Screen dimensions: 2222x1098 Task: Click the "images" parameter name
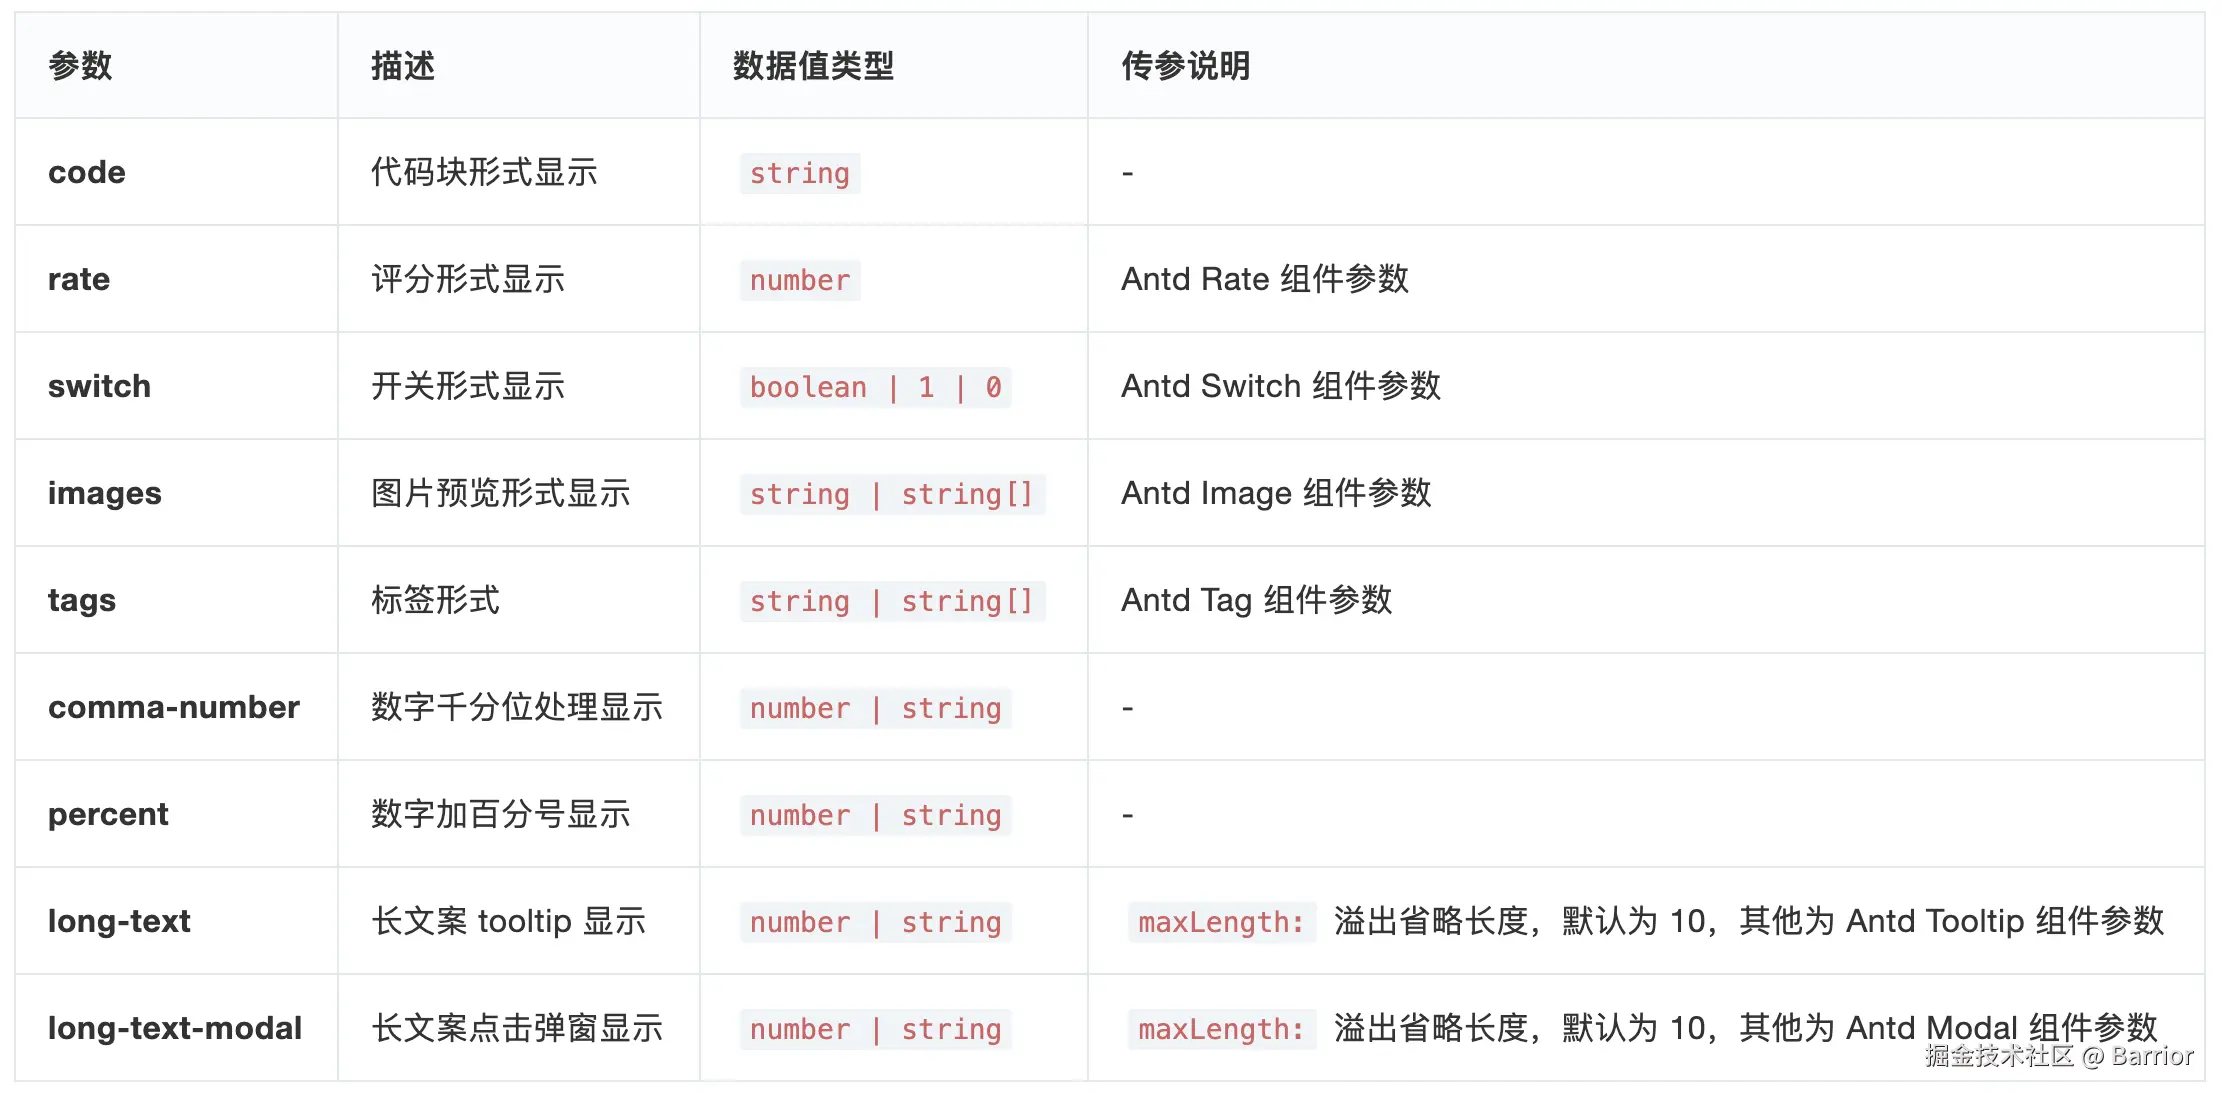[x=104, y=494]
